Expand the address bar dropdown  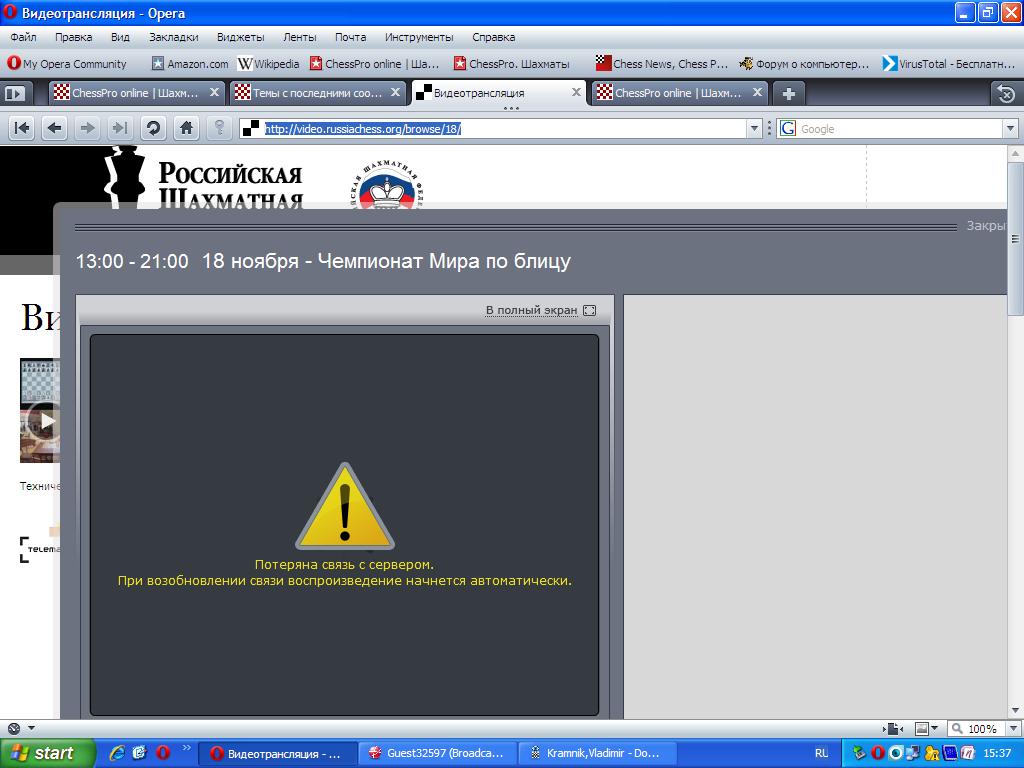click(x=755, y=129)
